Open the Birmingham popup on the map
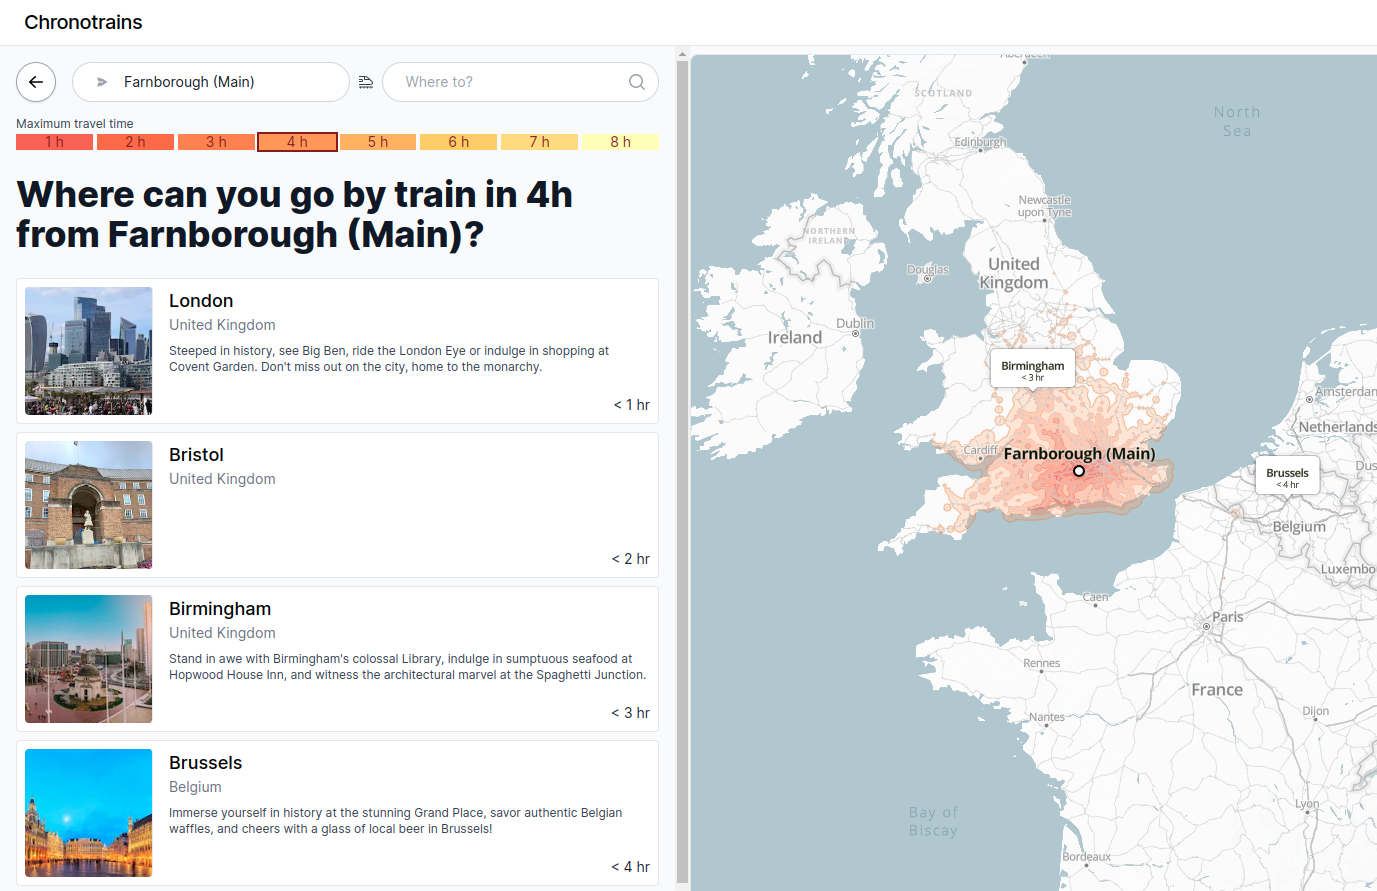Image resolution: width=1377 pixels, height=891 pixels. (x=1033, y=369)
